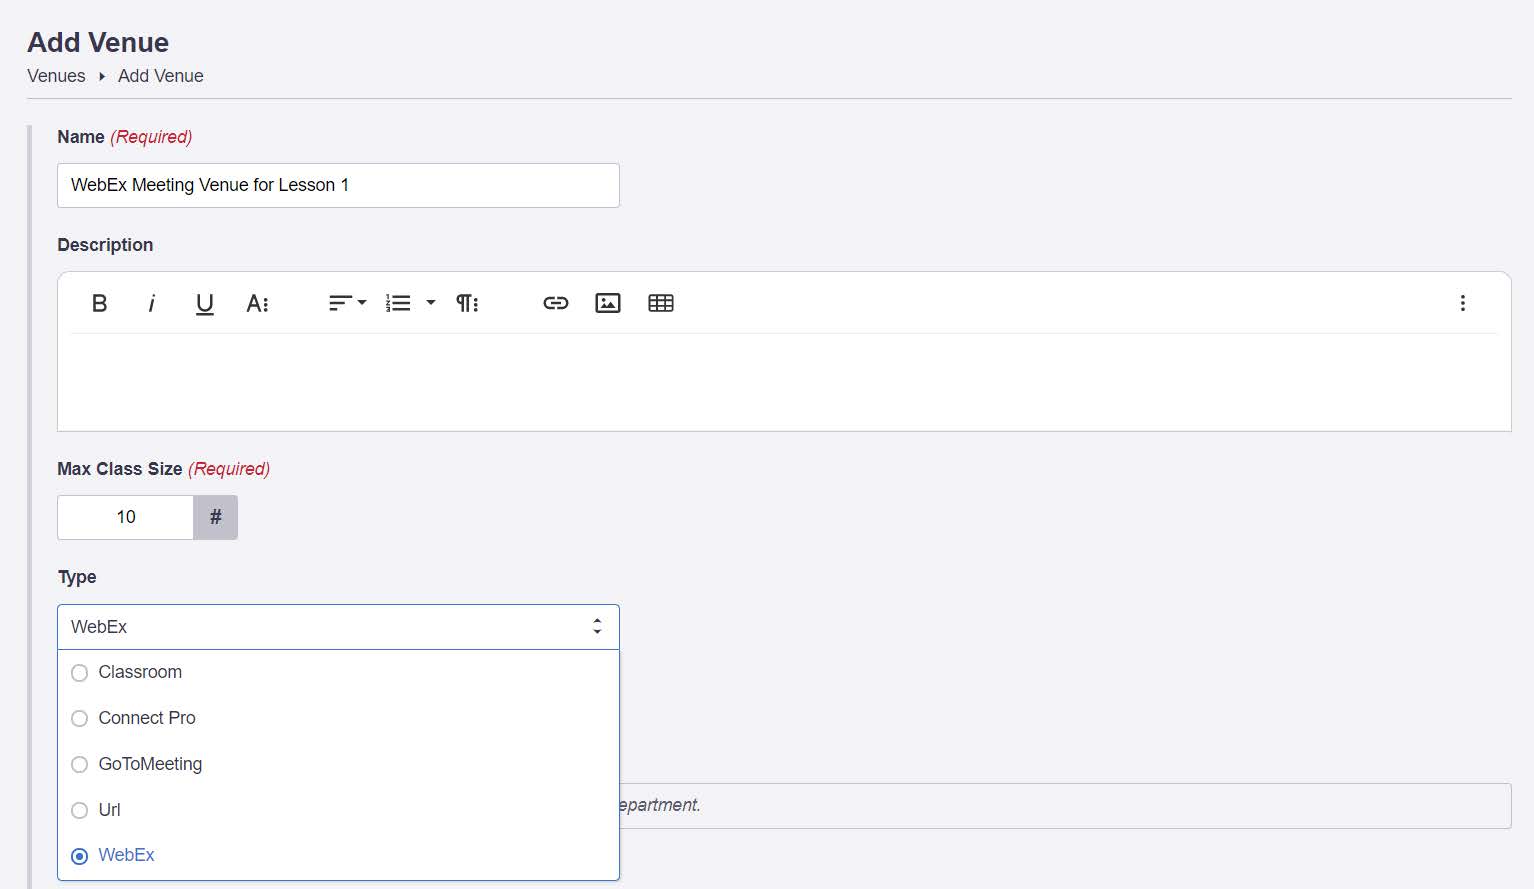Edit the Max Class Size value
Image resolution: width=1534 pixels, height=889 pixels.
[125, 517]
